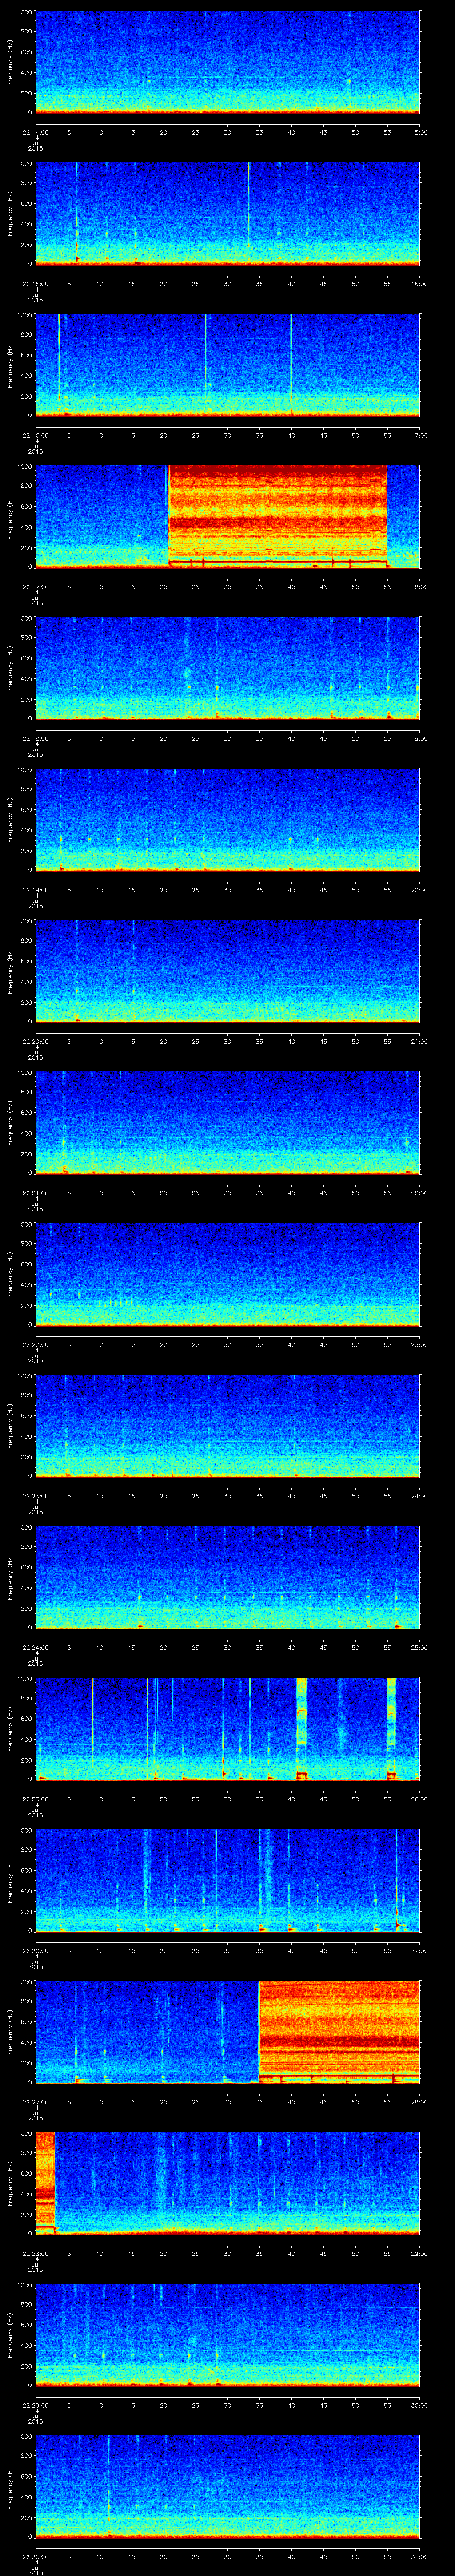The width and height of the screenshot is (455, 2576).
Task: Click the 22:23:00 start time label
Action: [x=35, y=1495]
